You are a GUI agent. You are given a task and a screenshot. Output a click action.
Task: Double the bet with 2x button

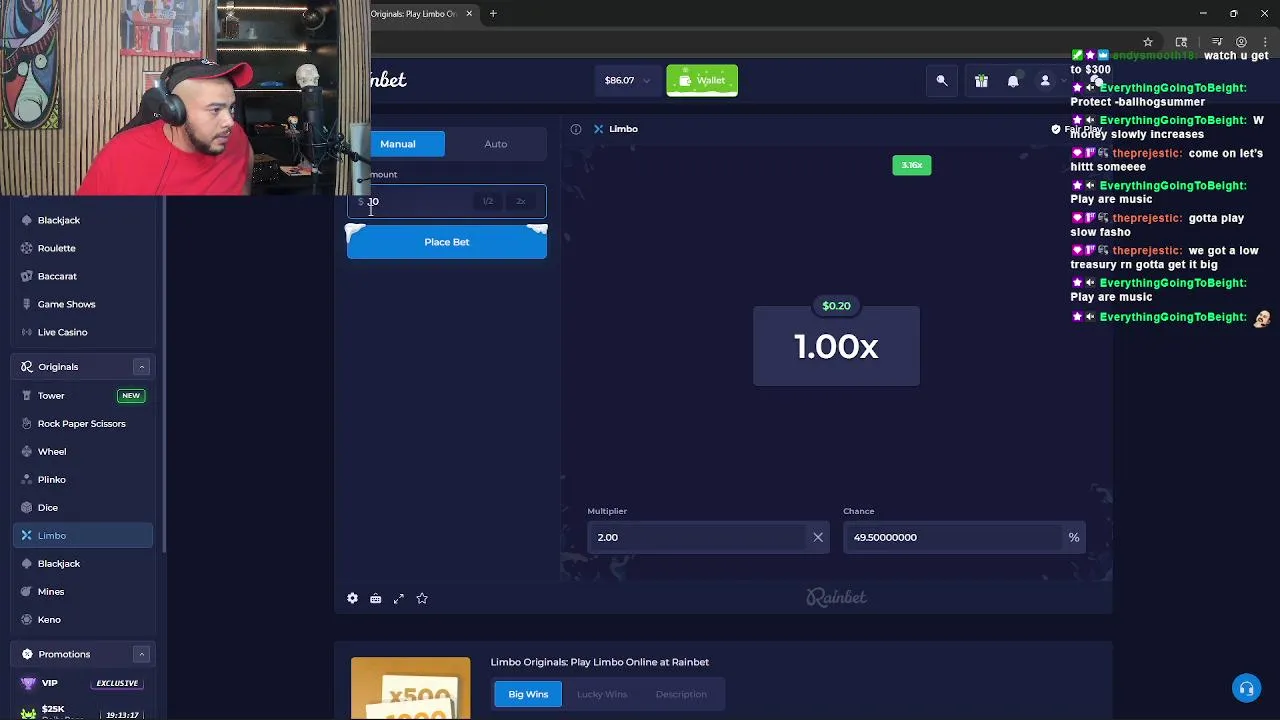(521, 201)
